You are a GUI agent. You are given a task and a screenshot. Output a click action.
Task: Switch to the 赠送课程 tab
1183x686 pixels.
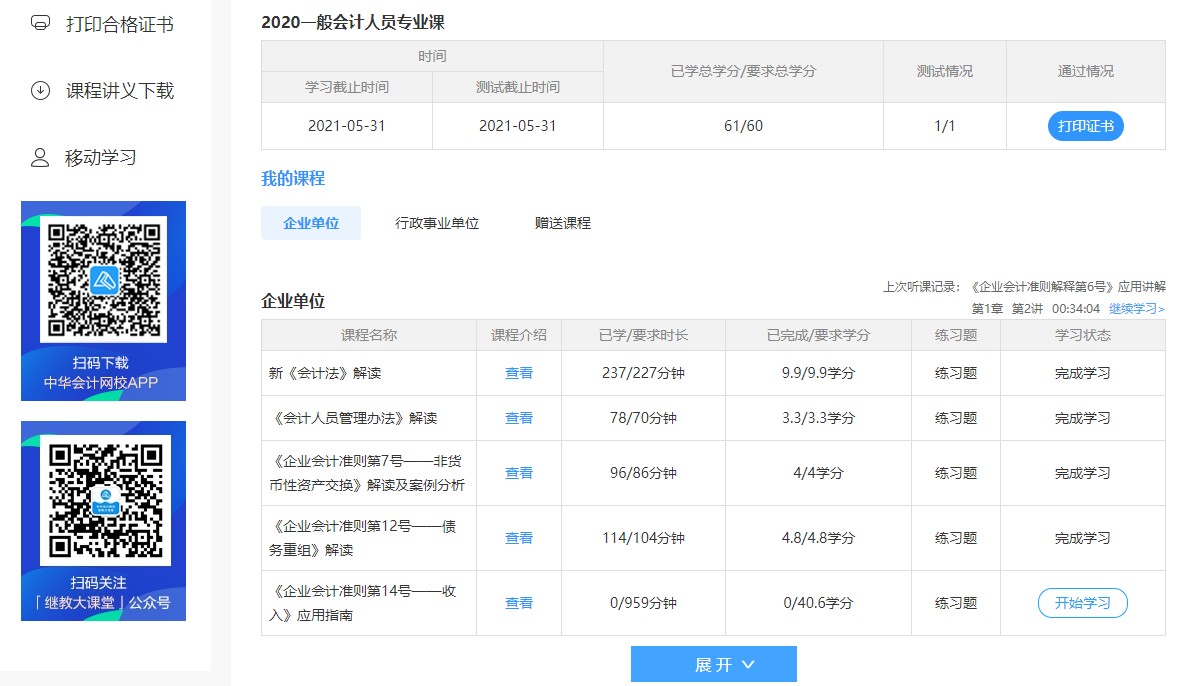pos(562,223)
